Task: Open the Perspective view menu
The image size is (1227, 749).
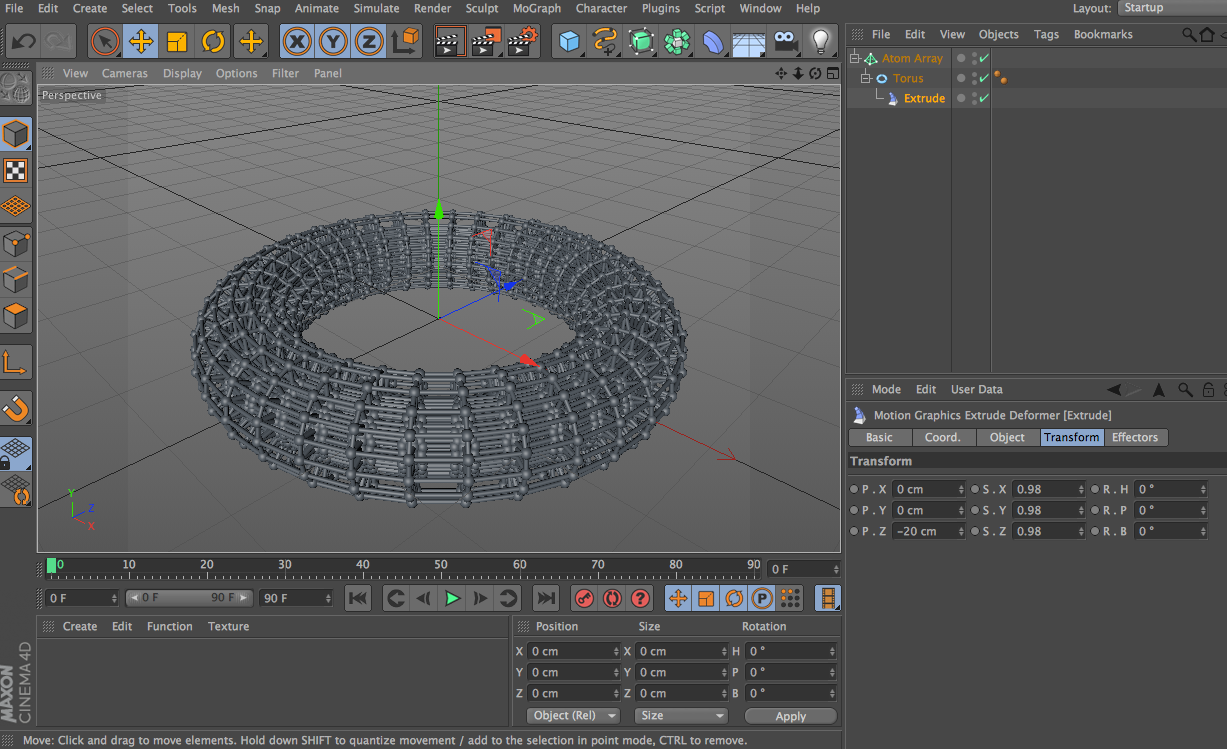Action: 70,95
